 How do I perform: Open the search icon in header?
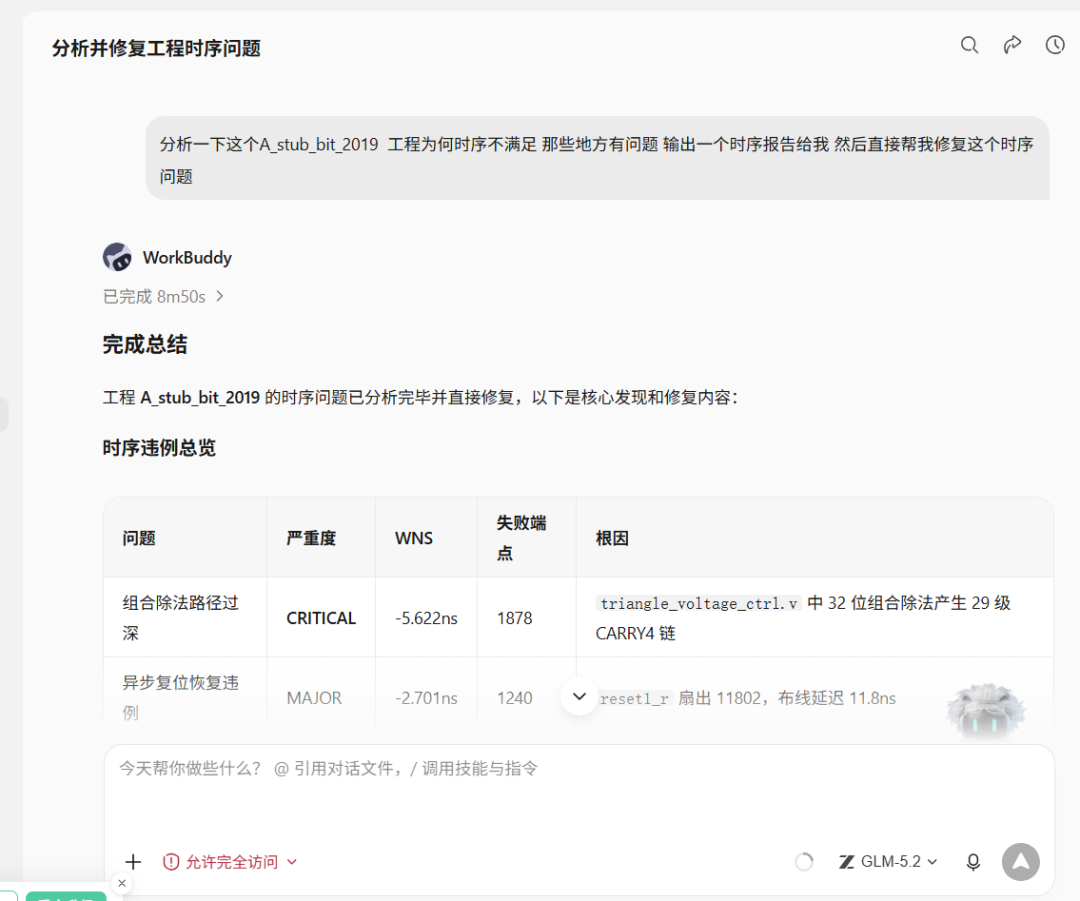tap(969, 45)
